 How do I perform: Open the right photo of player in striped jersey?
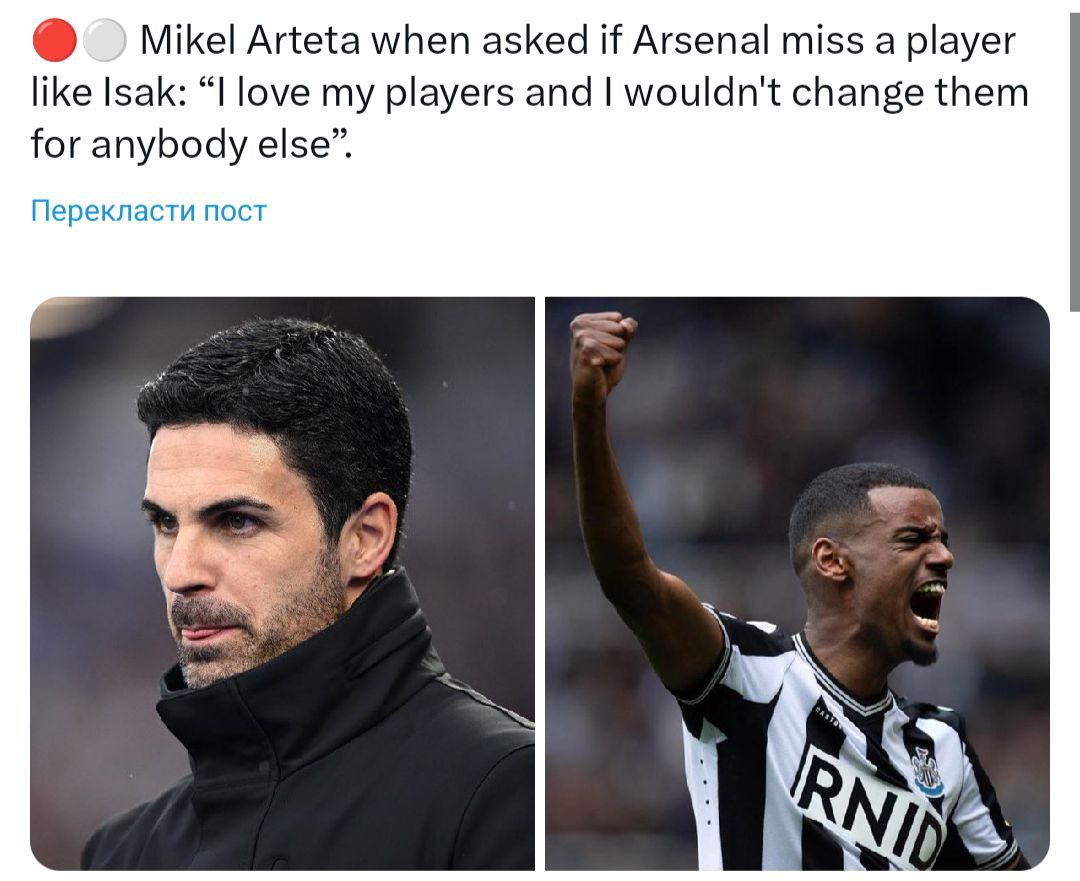click(797, 583)
